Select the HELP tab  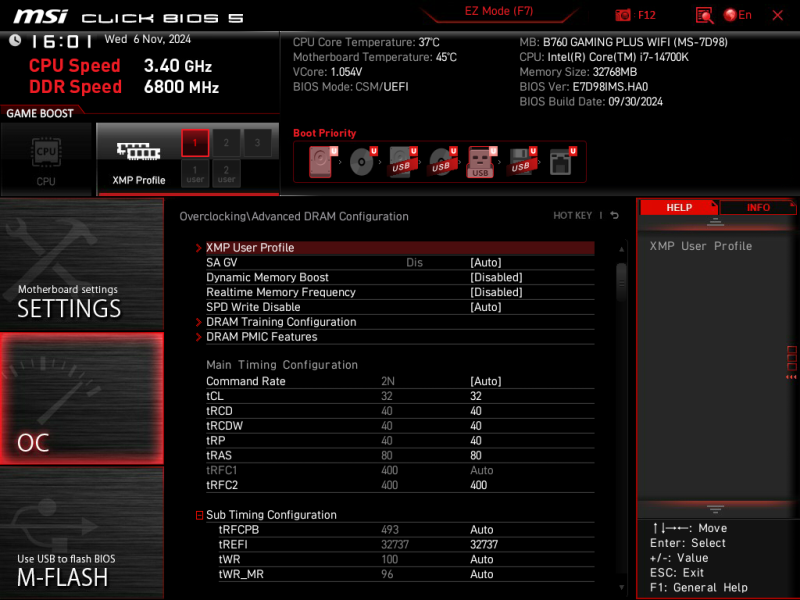tap(679, 207)
